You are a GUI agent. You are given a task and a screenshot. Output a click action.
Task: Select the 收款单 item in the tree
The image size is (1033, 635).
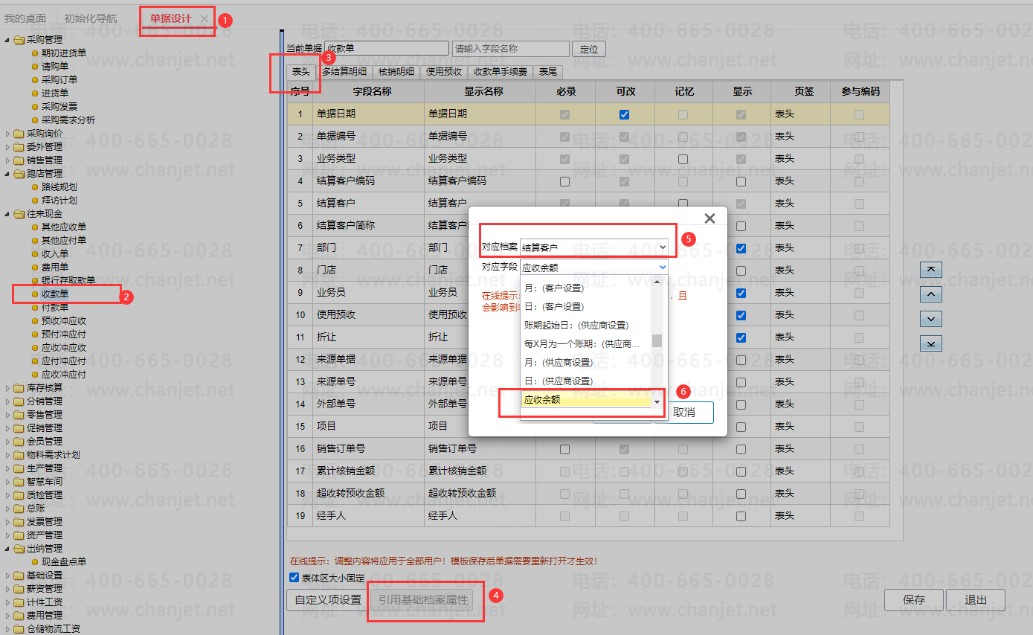click(55, 294)
